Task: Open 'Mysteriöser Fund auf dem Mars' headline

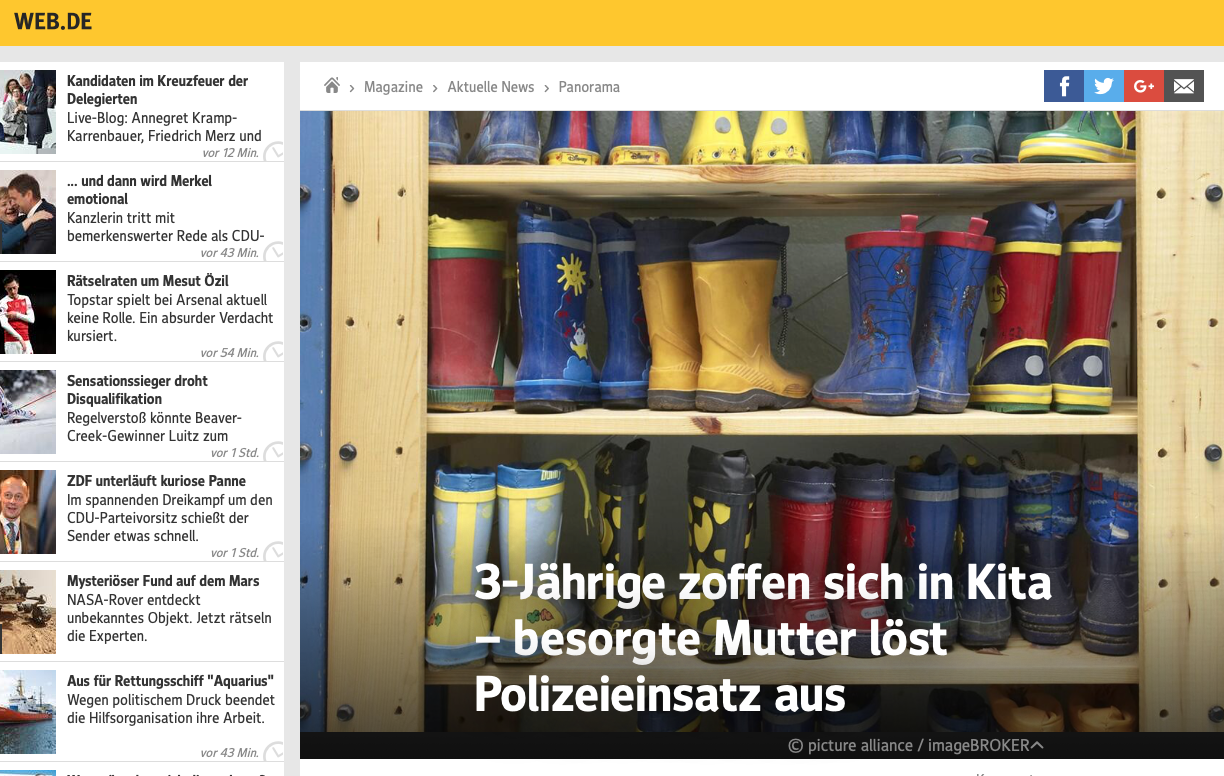Action: (x=163, y=581)
